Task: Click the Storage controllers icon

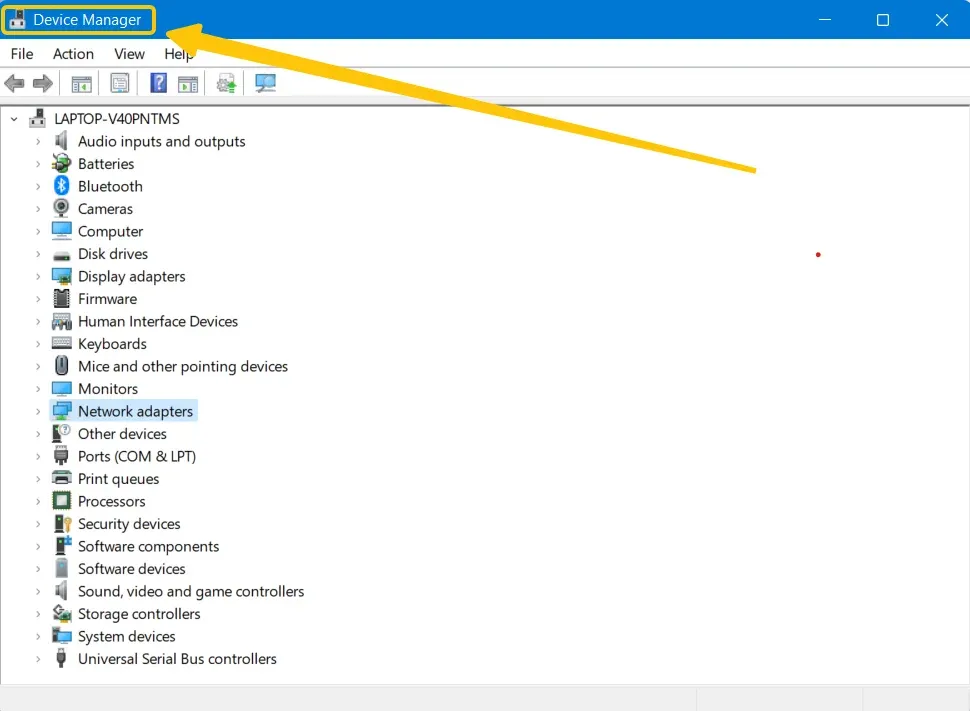Action: (x=61, y=613)
